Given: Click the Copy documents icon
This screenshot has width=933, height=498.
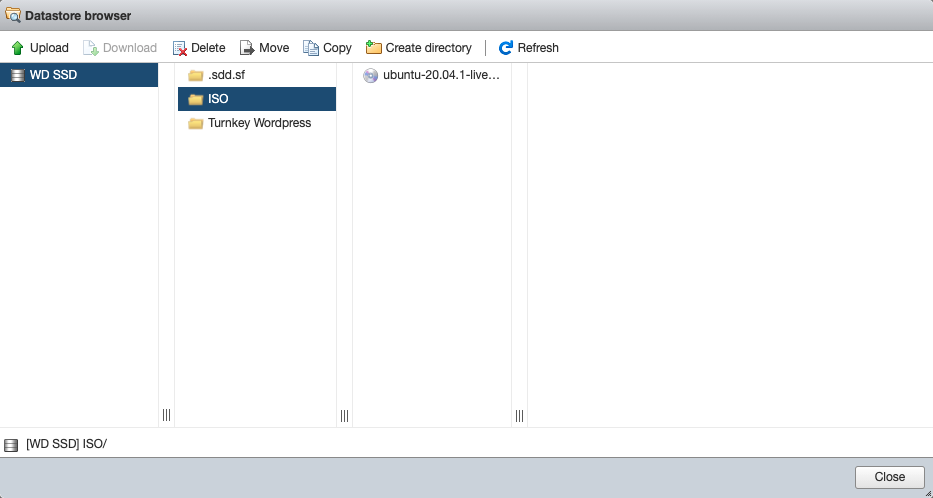Looking at the screenshot, I should [x=311, y=48].
